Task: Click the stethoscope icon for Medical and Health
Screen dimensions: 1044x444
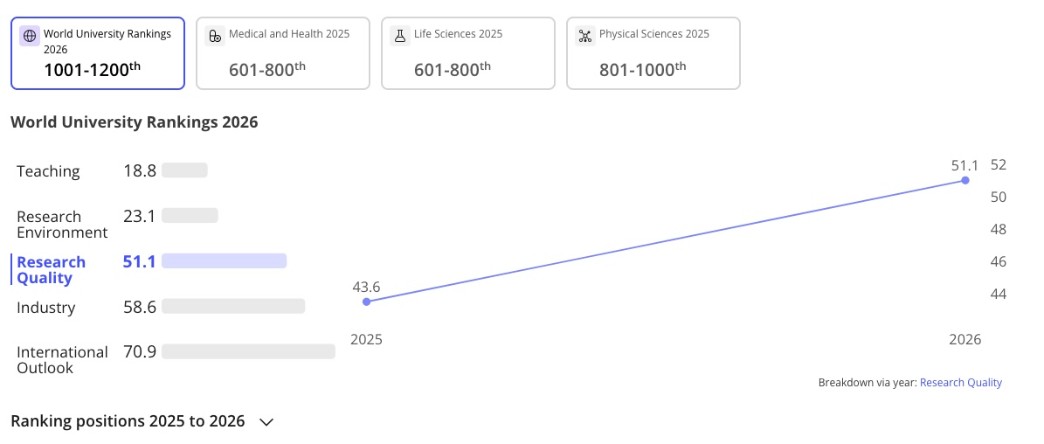Action: [215, 35]
